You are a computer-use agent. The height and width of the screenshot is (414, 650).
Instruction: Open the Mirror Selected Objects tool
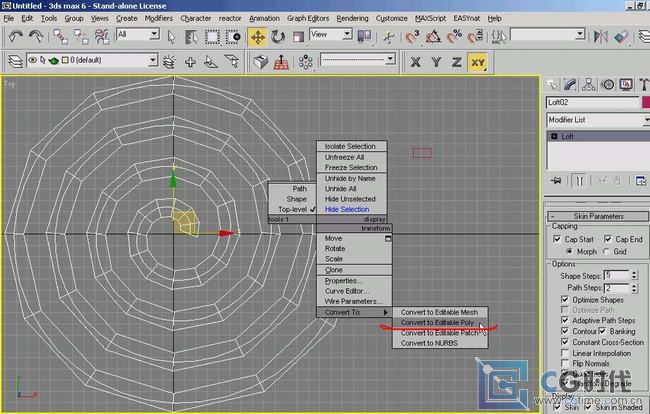pyautogui.click(x=600, y=37)
